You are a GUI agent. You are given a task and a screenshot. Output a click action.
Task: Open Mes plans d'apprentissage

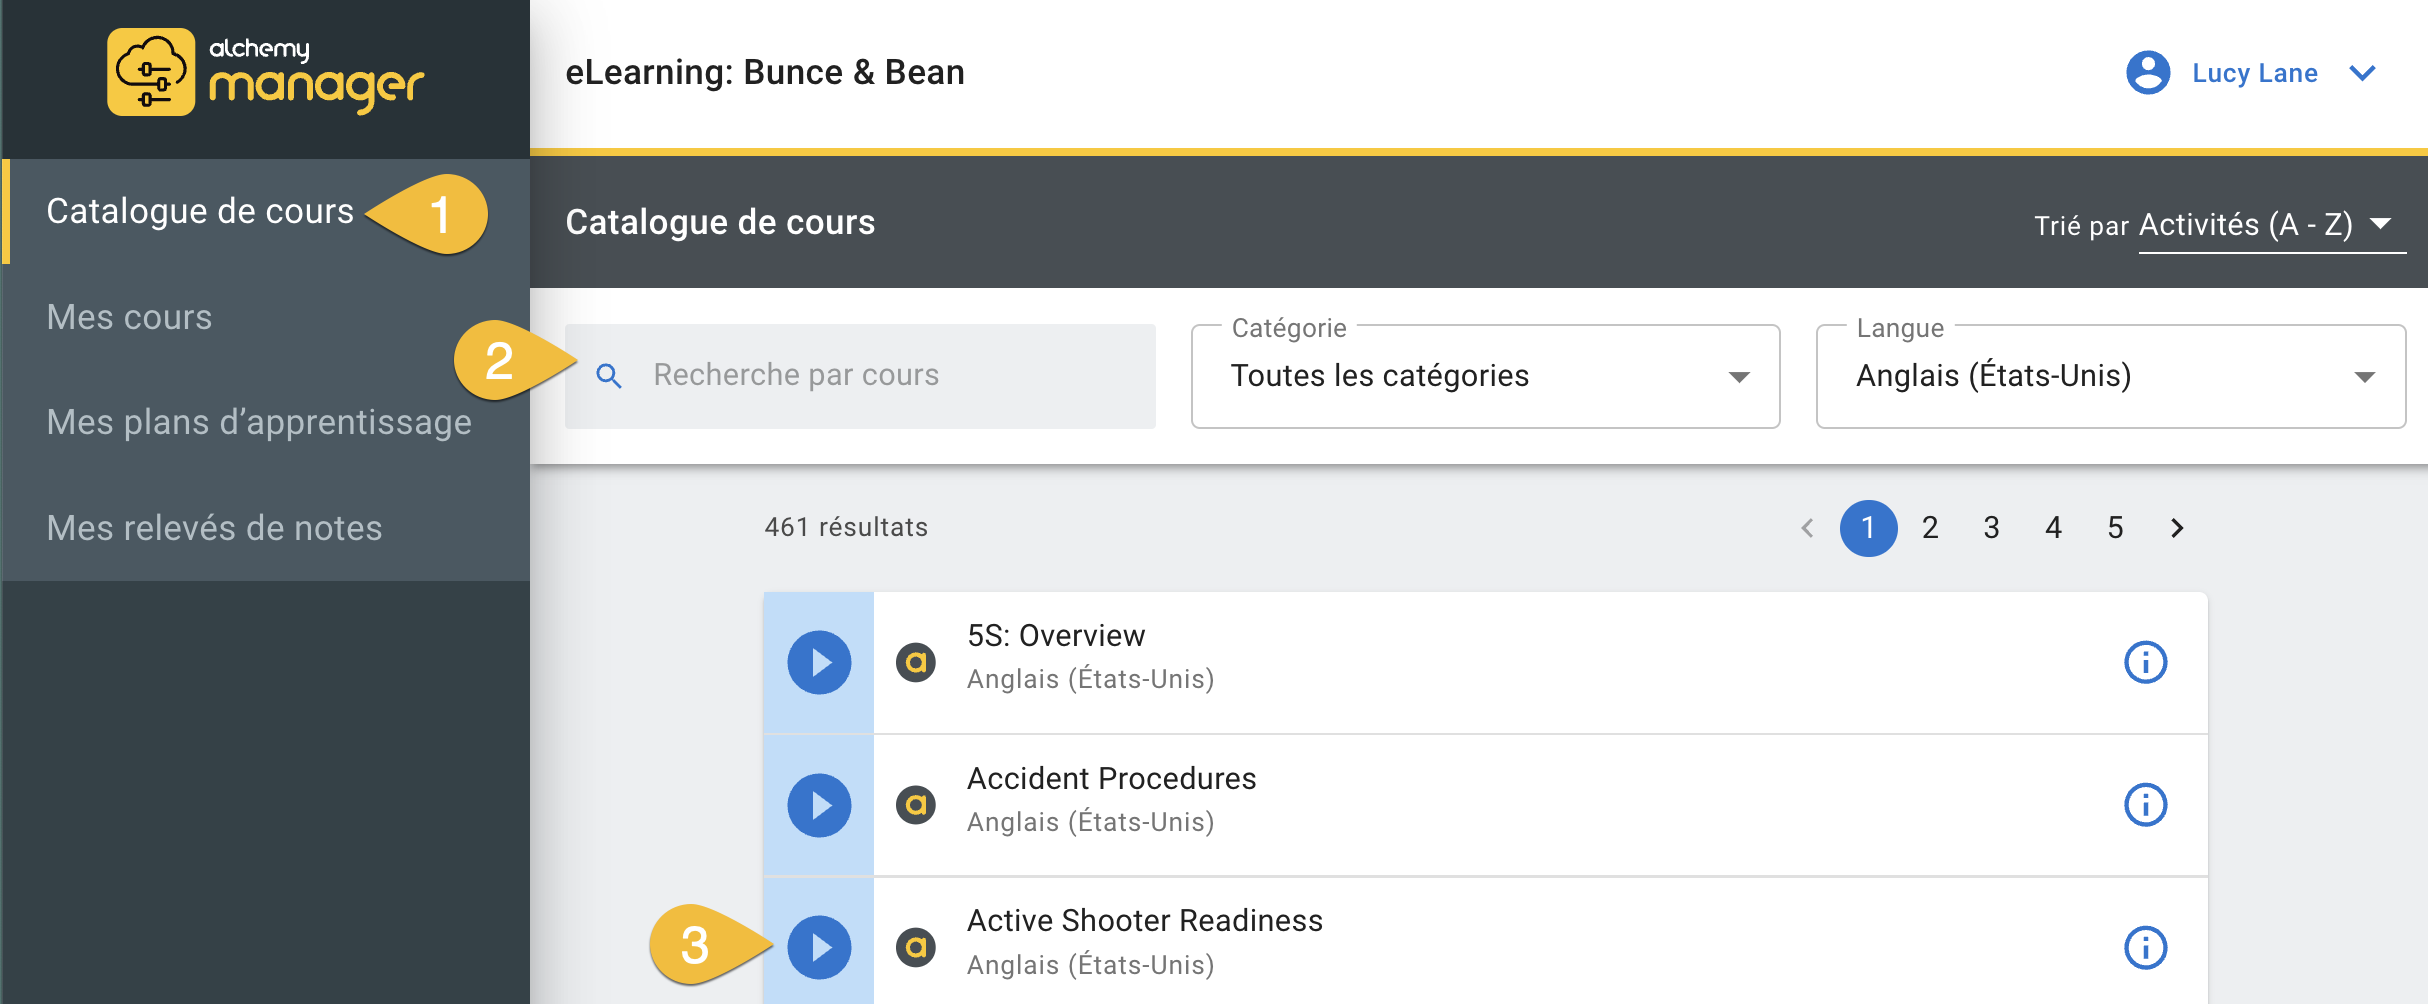[x=259, y=422]
